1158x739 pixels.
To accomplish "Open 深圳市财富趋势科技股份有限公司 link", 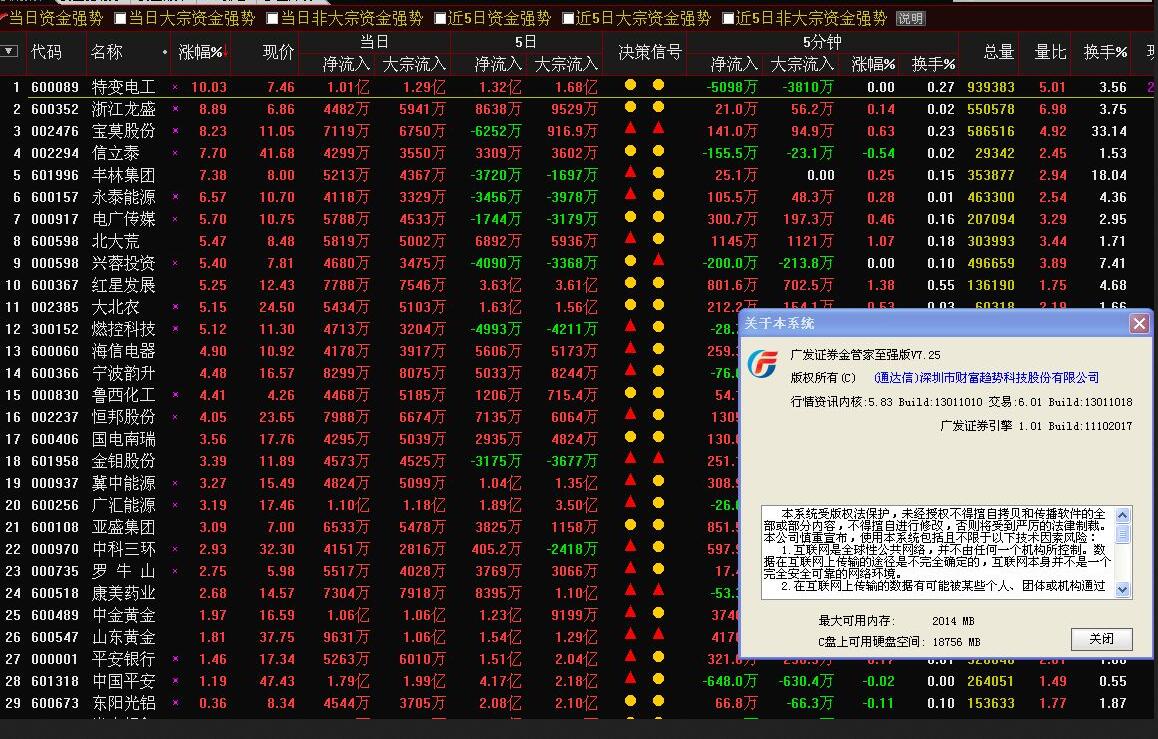I will click(x=986, y=377).
